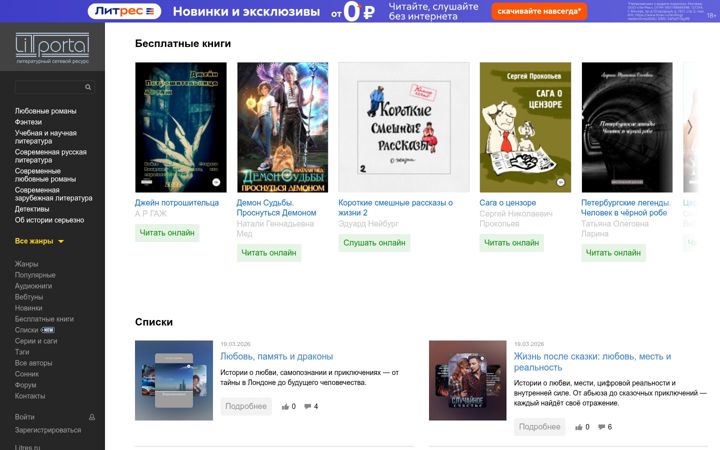Open the Фэнтези genre
This screenshot has width=720, height=450.
coord(28,122)
